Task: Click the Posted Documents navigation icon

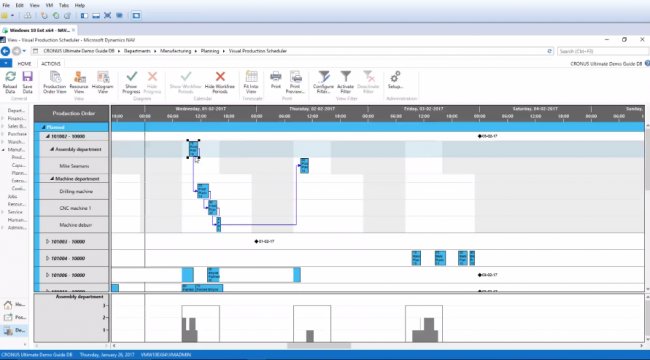Action: coord(8,318)
